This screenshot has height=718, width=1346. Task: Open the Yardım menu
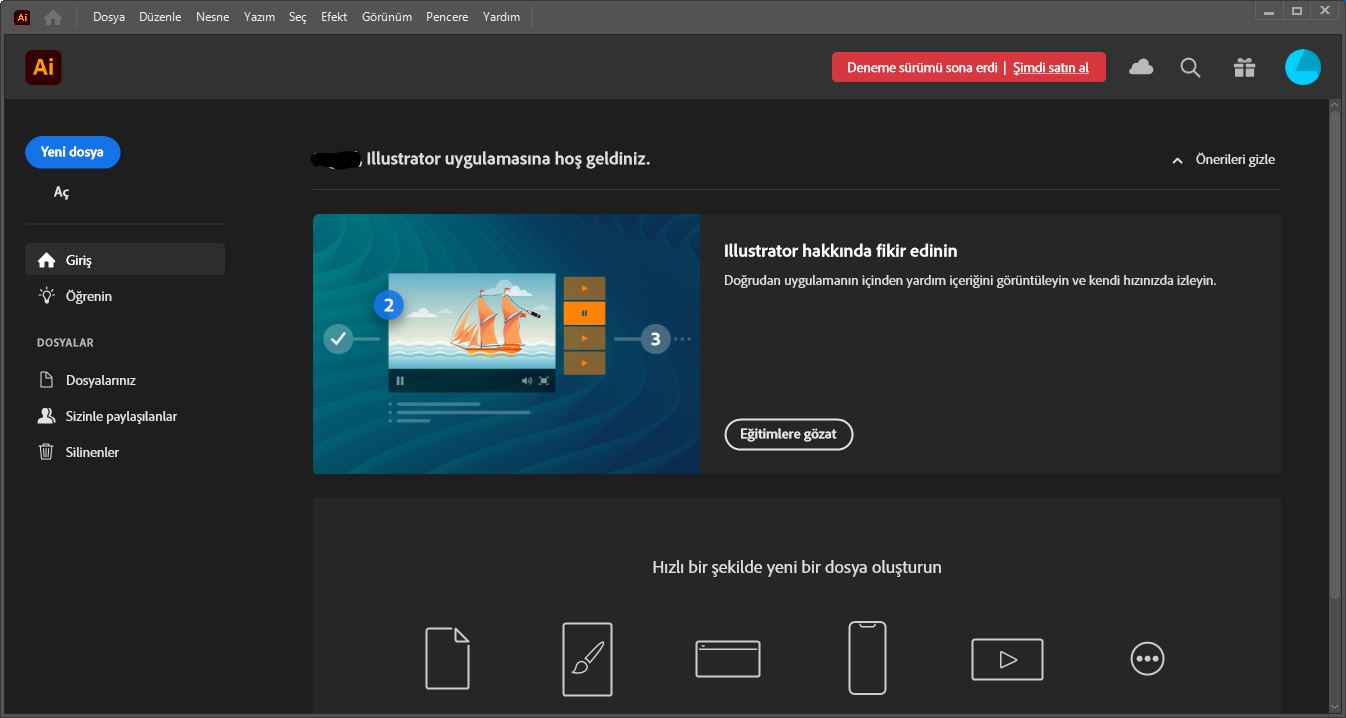point(501,17)
